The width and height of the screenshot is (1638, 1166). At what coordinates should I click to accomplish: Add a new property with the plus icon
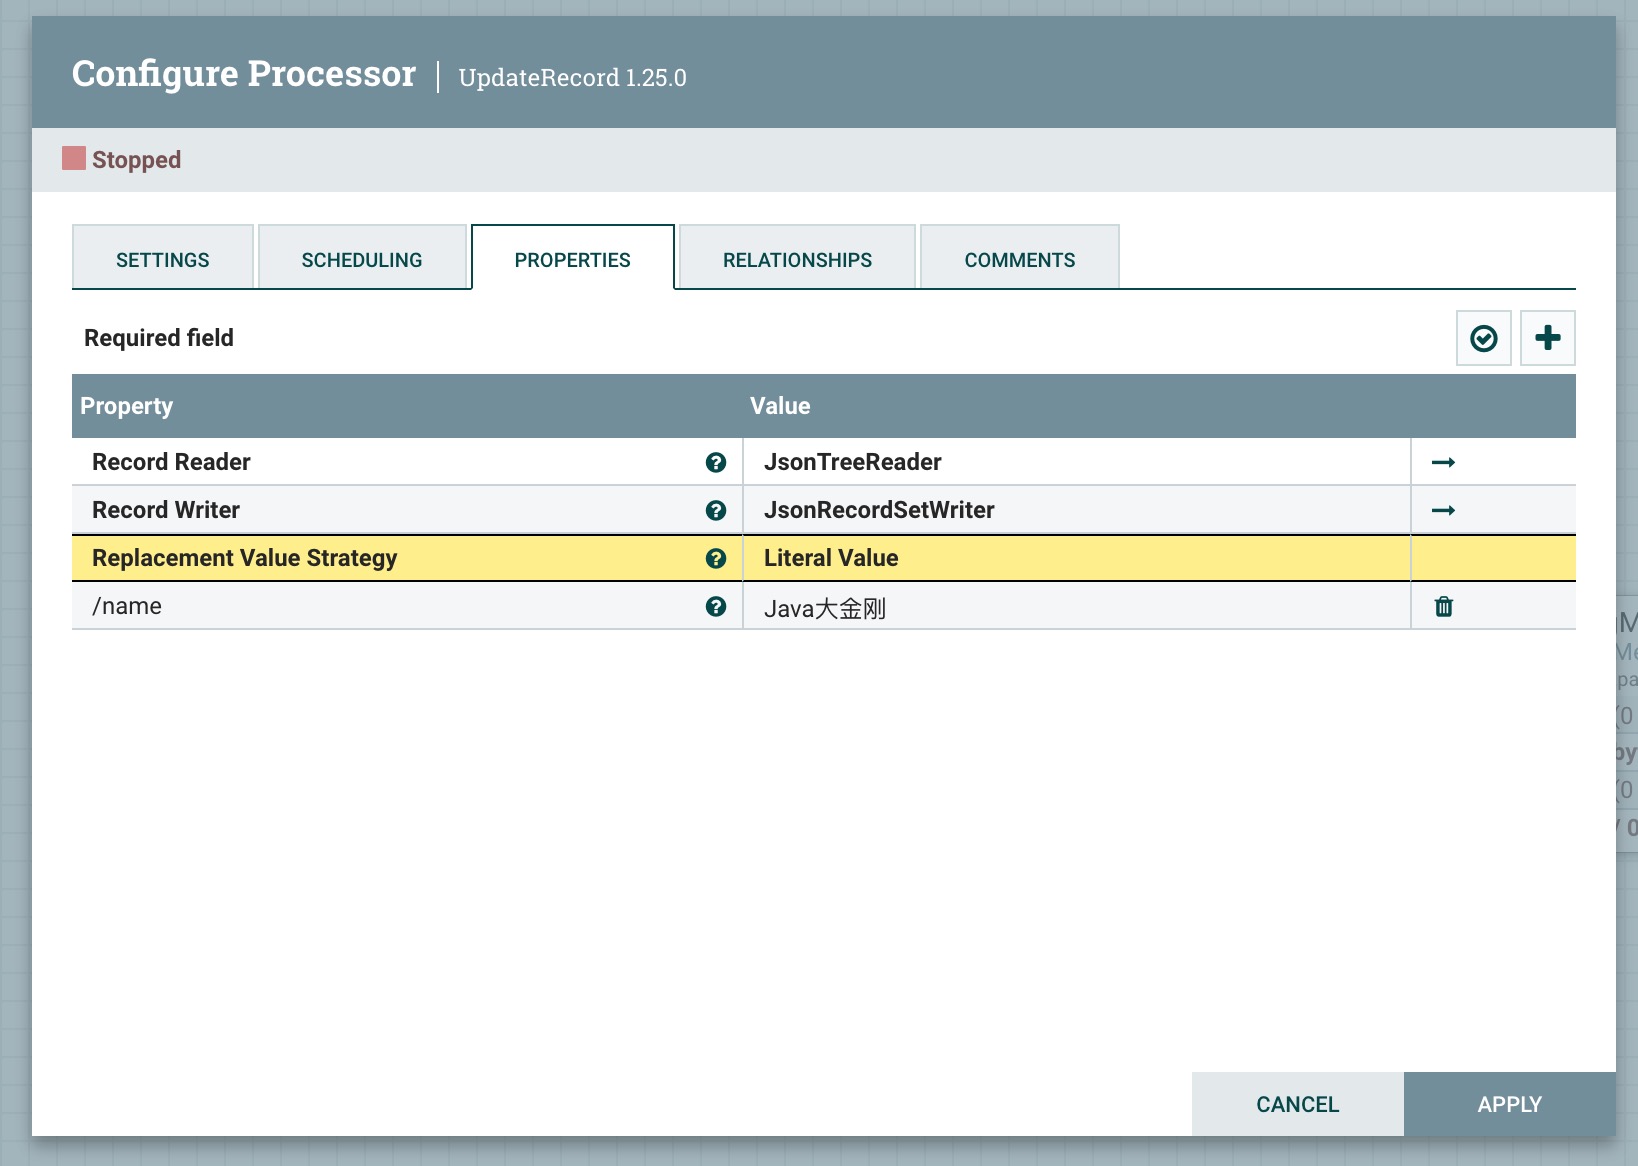[1548, 337]
